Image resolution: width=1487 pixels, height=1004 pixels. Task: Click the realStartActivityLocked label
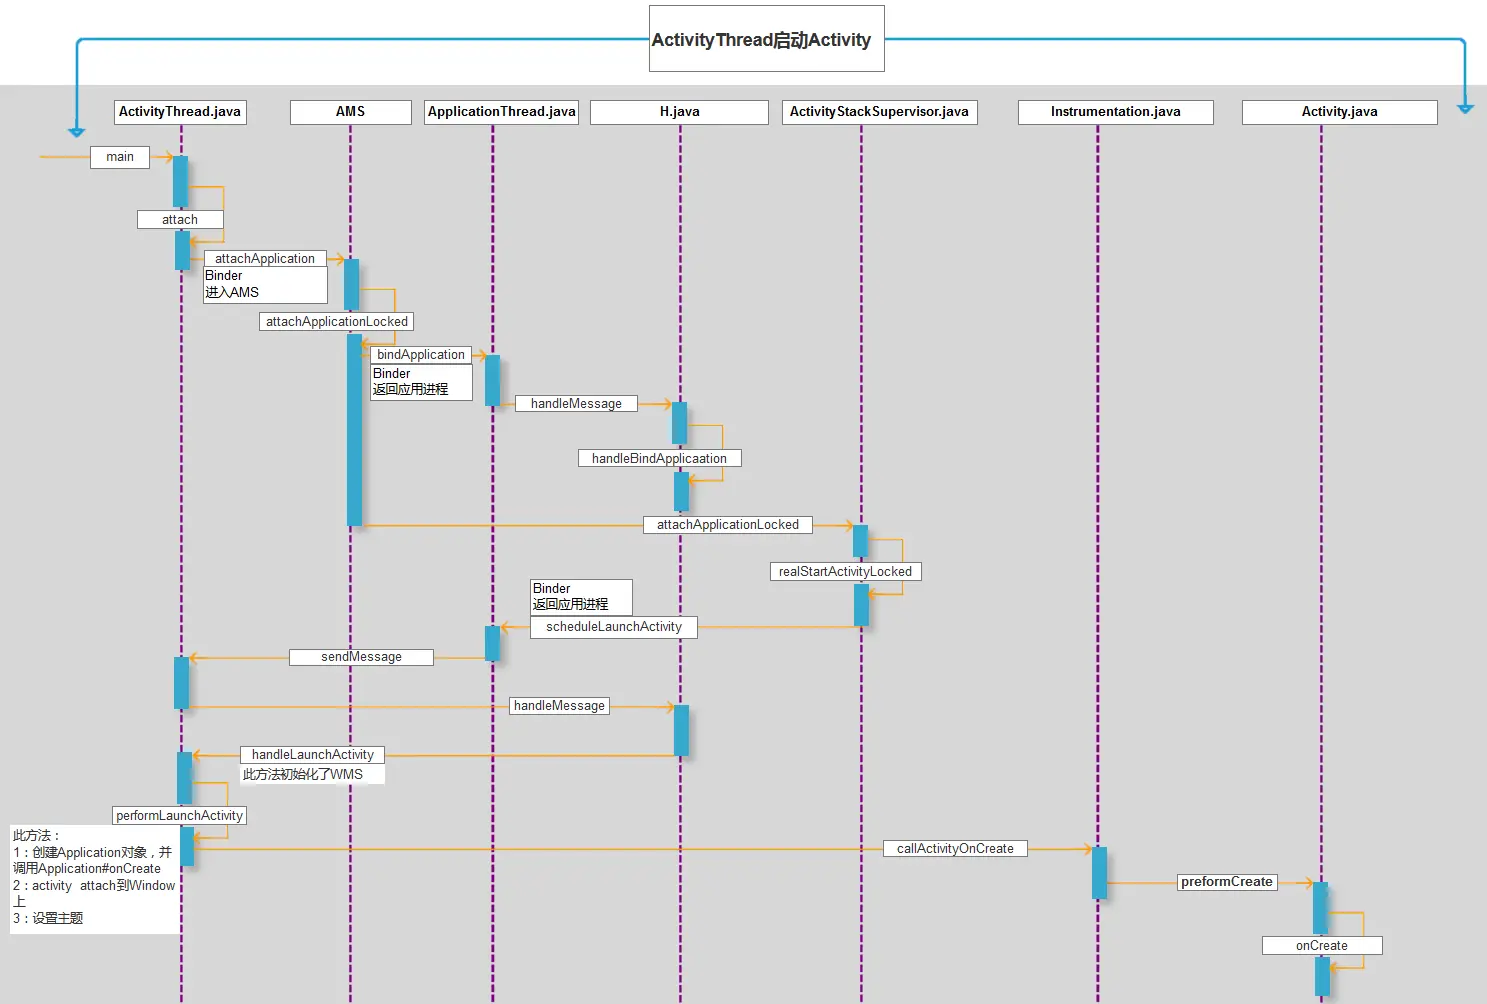tap(845, 572)
